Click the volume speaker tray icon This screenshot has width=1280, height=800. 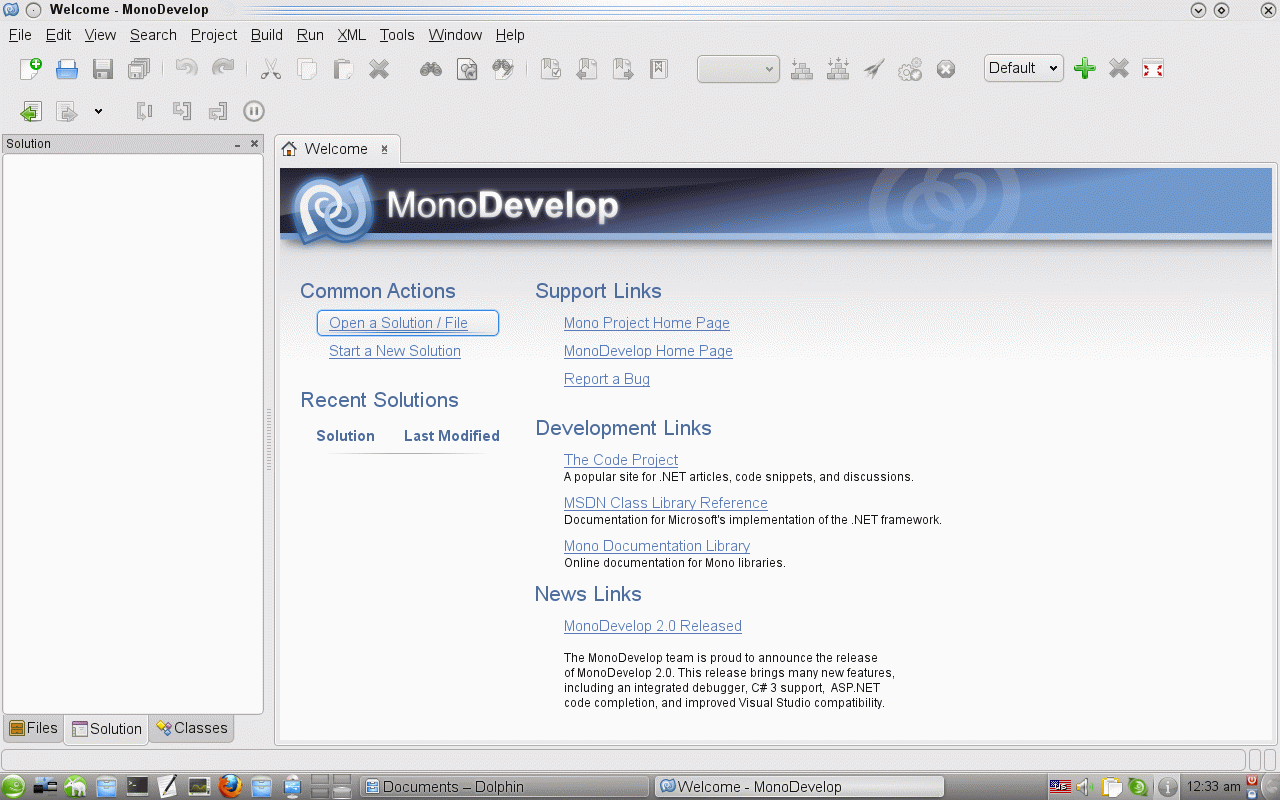[x=1084, y=786]
